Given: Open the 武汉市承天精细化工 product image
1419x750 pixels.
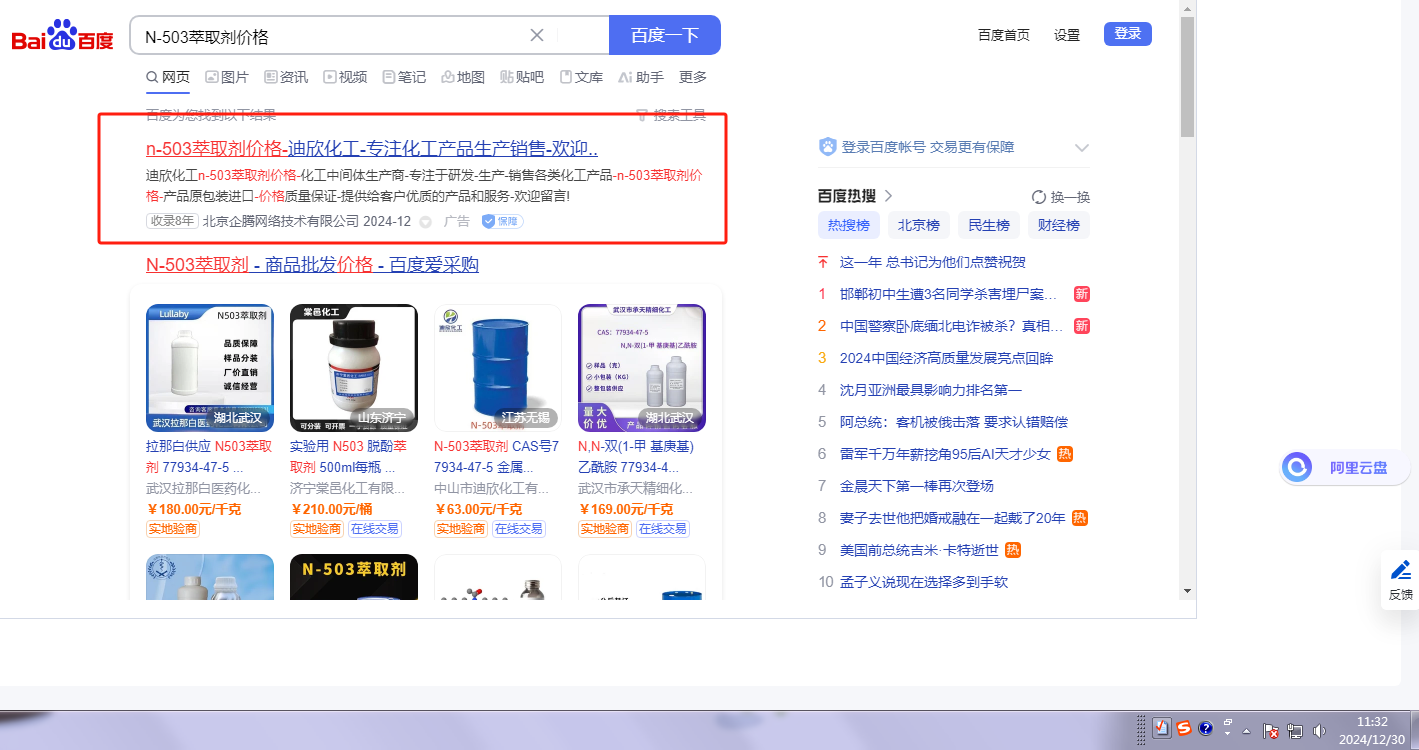Looking at the screenshot, I should pos(642,368).
